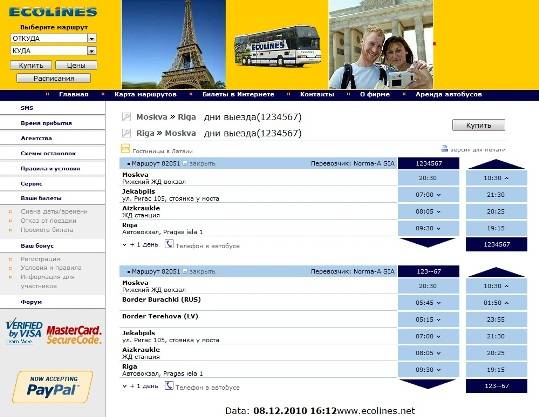Open the Форум sidebar link
Viewport: 539px width, 417px height.
coord(31,302)
